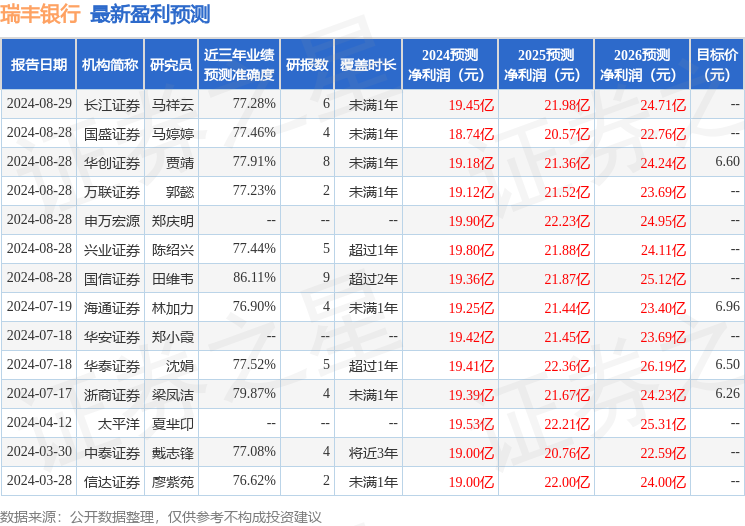Click the 2024-03-30 report date
This screenshot has width=745, height=526.
39,451
